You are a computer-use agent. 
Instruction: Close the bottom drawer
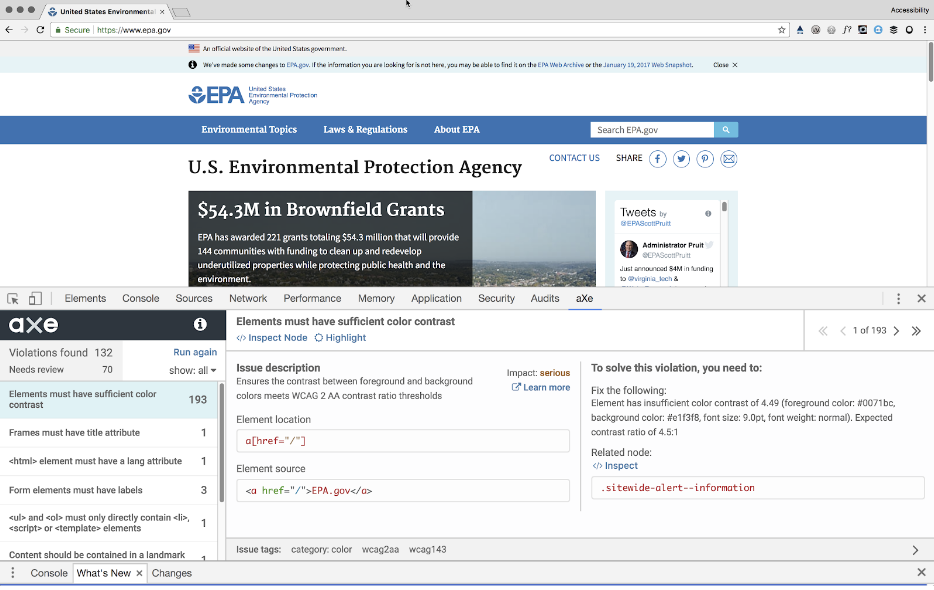point(921,573)
